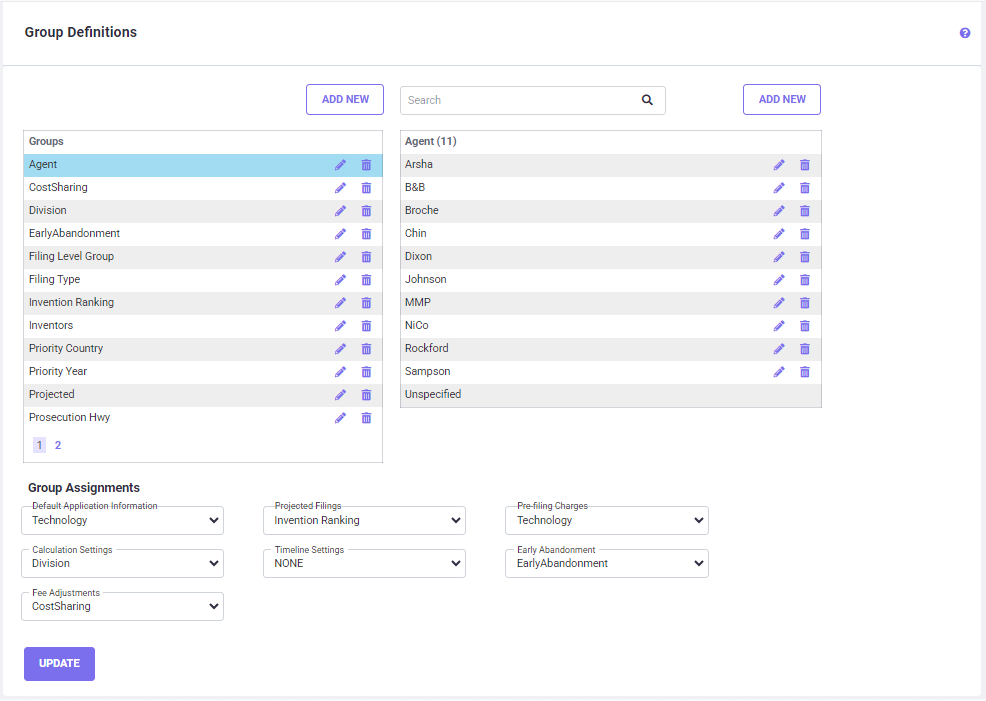Edit the Arsha agent entry
Viewport: 986px width, 701px height.
(x=779, y=165)
